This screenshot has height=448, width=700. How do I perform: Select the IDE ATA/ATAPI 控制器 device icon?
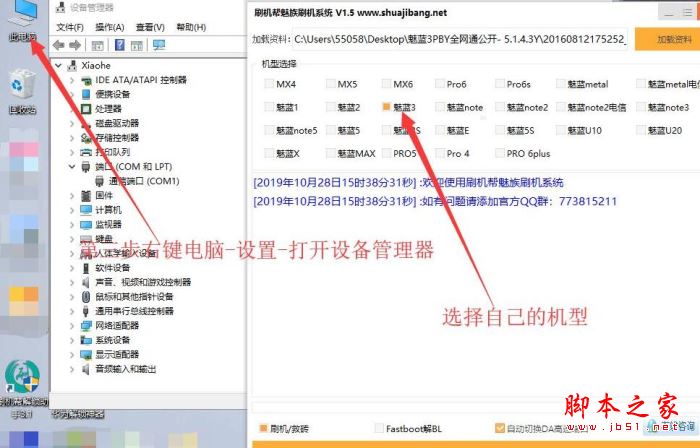[86, 80]
